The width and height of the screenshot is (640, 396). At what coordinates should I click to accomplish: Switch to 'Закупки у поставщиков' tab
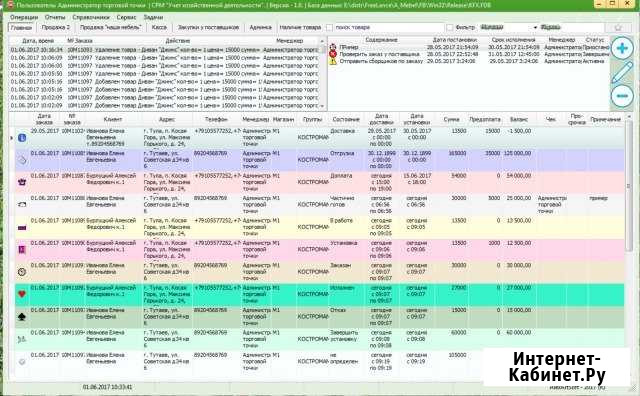click(x=208, y=27)
